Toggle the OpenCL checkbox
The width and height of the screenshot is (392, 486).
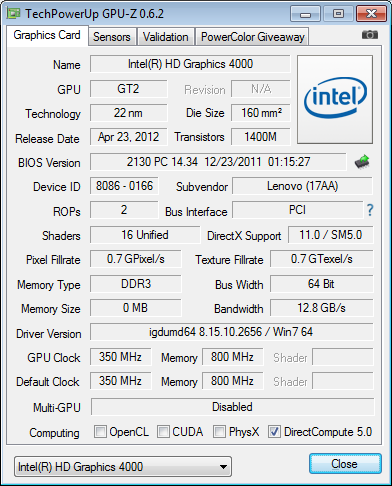[x=100, y=432]
